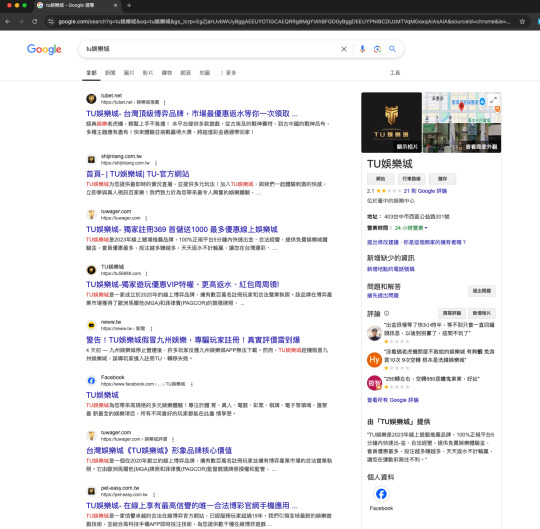Expand the 更多 more tabs menu
The image size is (540, 529).
point(228,73)
